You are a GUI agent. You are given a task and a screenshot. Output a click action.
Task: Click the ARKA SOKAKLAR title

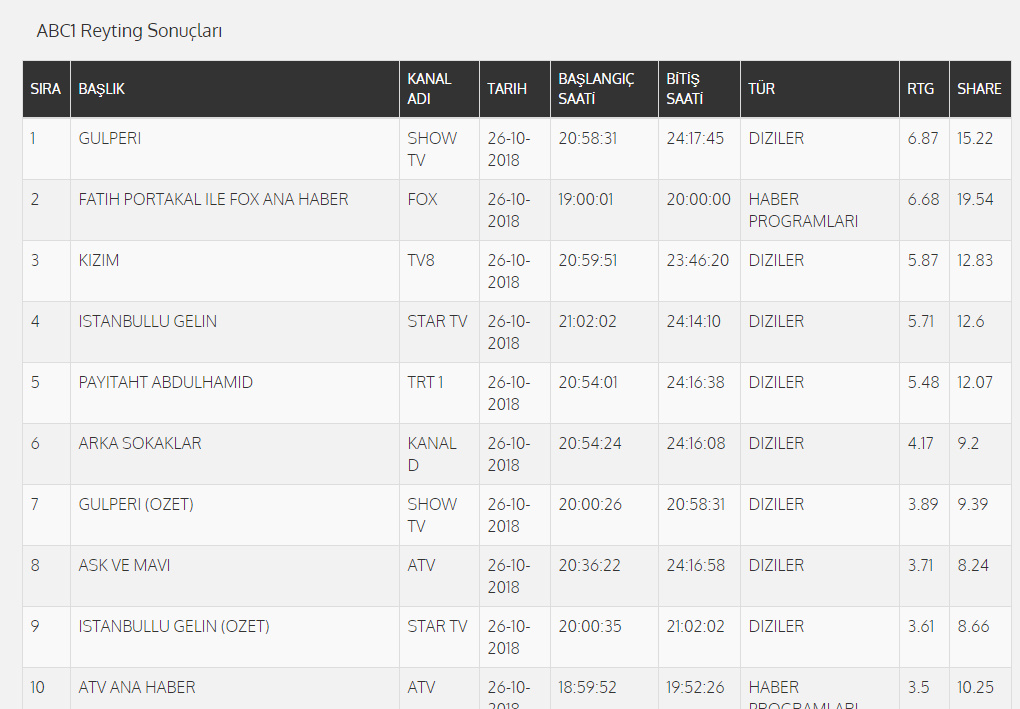coord(140,444)
